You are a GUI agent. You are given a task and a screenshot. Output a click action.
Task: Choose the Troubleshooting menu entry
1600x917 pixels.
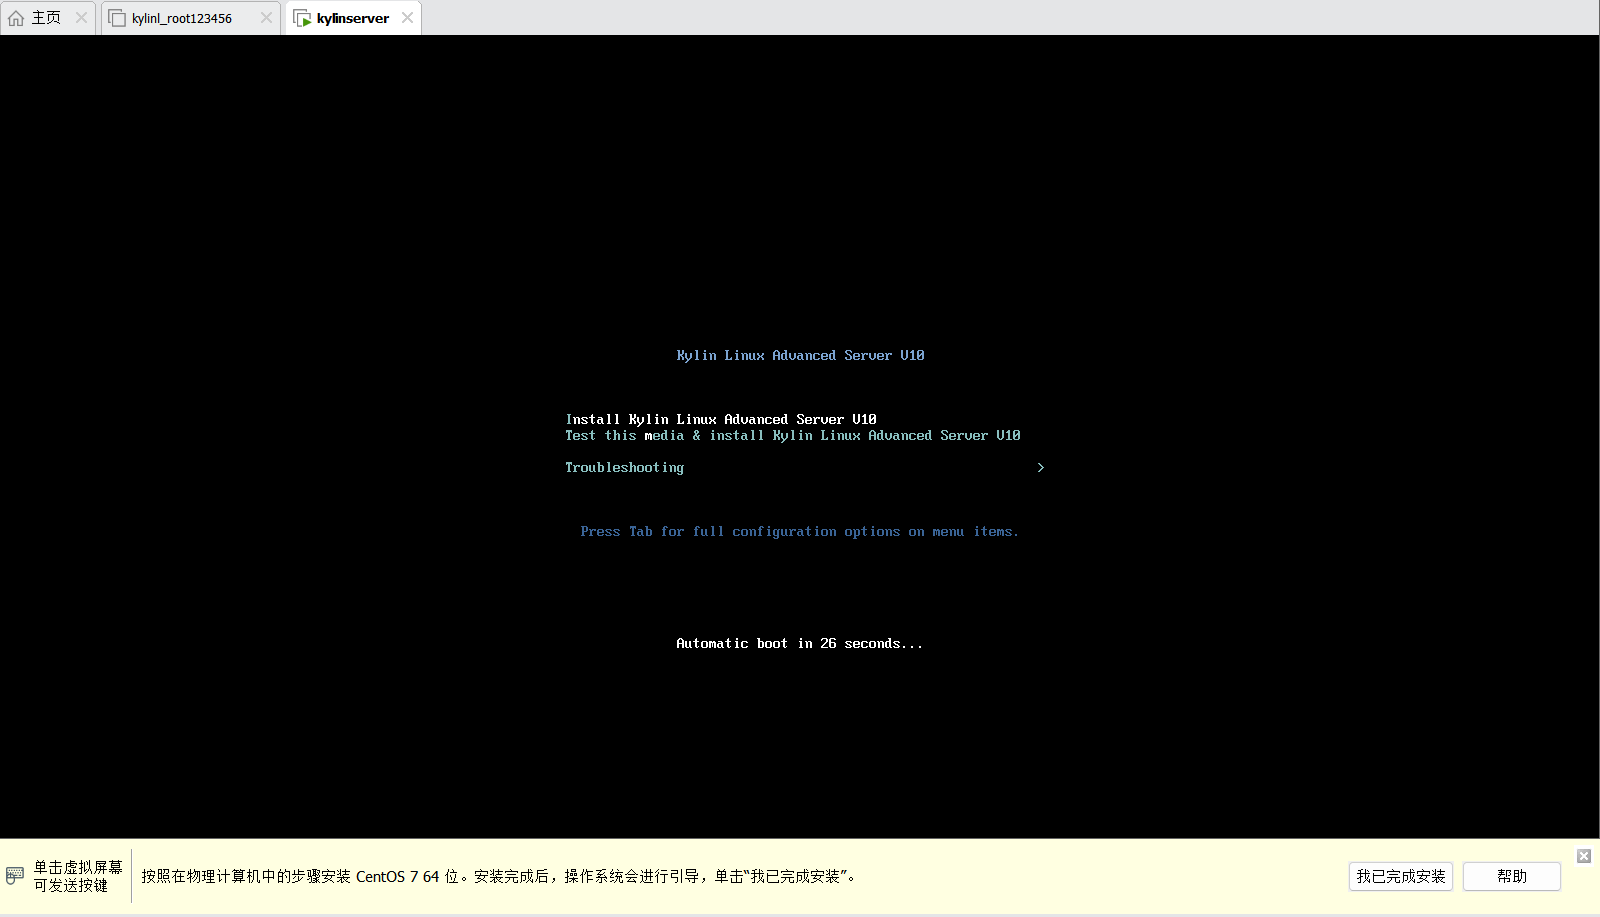coord(624,467)
